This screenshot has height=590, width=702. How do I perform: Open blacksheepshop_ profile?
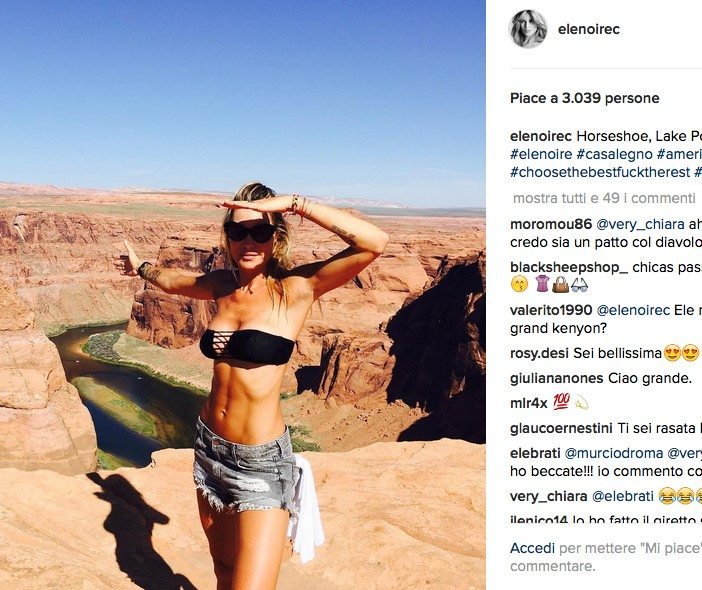[569, 267]
